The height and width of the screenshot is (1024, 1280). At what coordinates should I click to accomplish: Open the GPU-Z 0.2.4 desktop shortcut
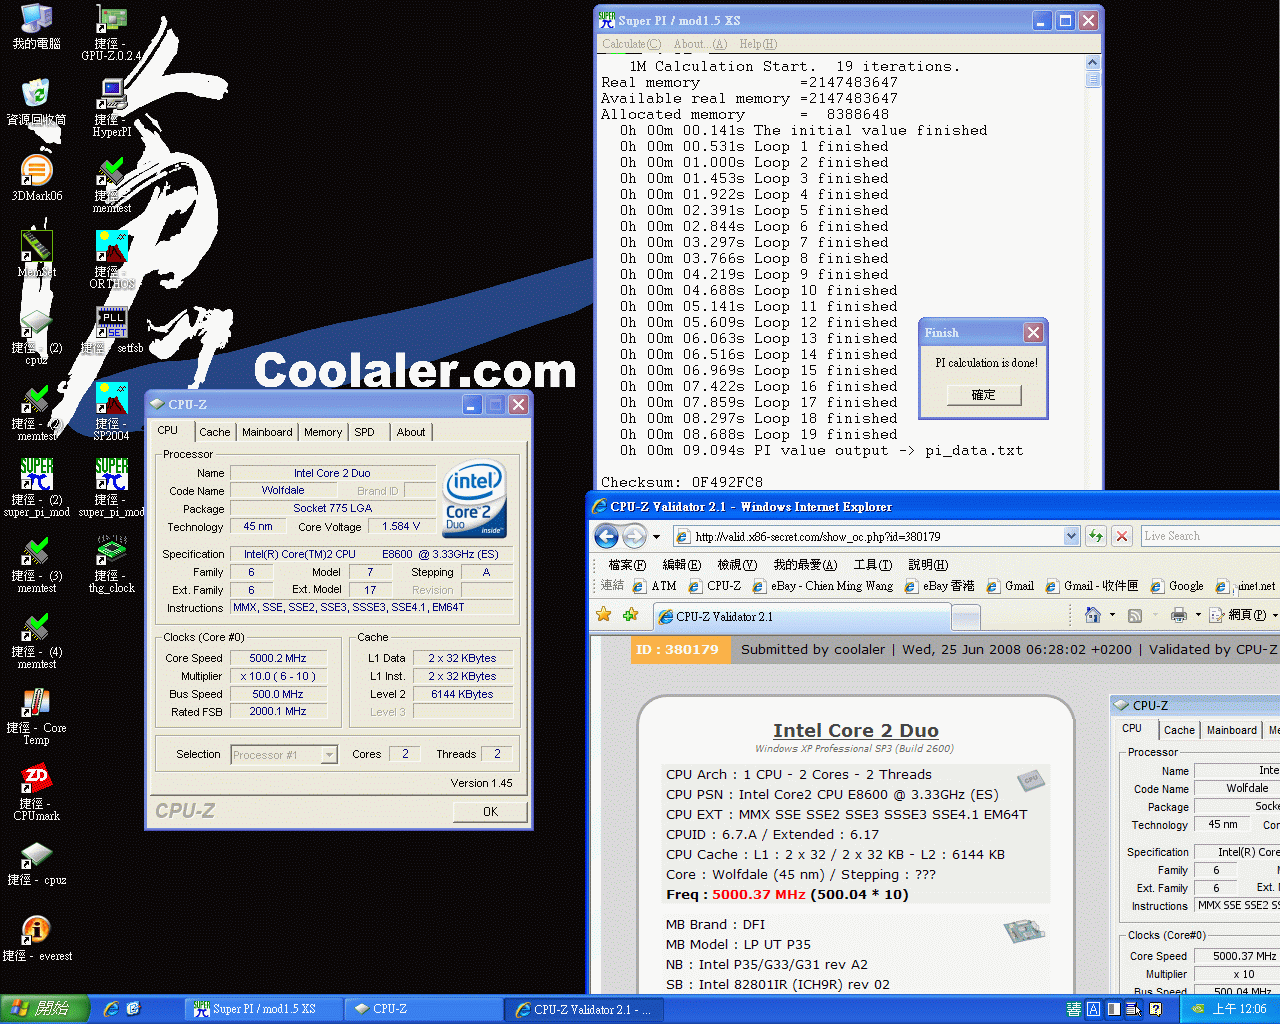pos(111,33)
